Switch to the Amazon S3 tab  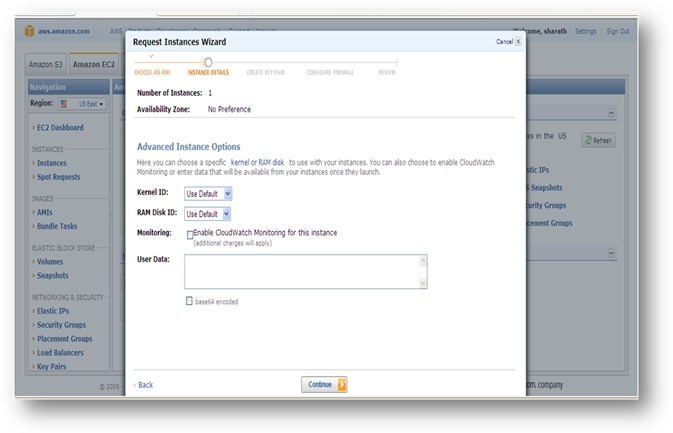click(x=45, y=64)
